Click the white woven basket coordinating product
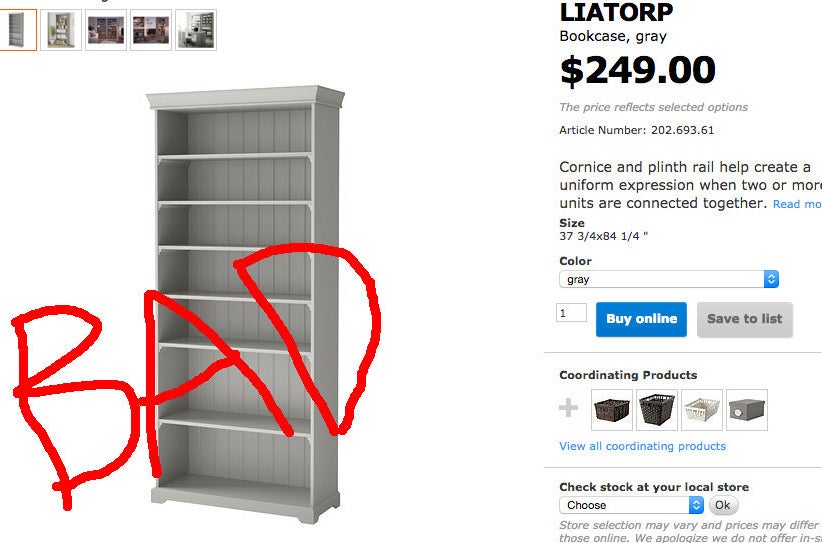The height and width of the screenshot is (543, 822). tap(702, 410)
